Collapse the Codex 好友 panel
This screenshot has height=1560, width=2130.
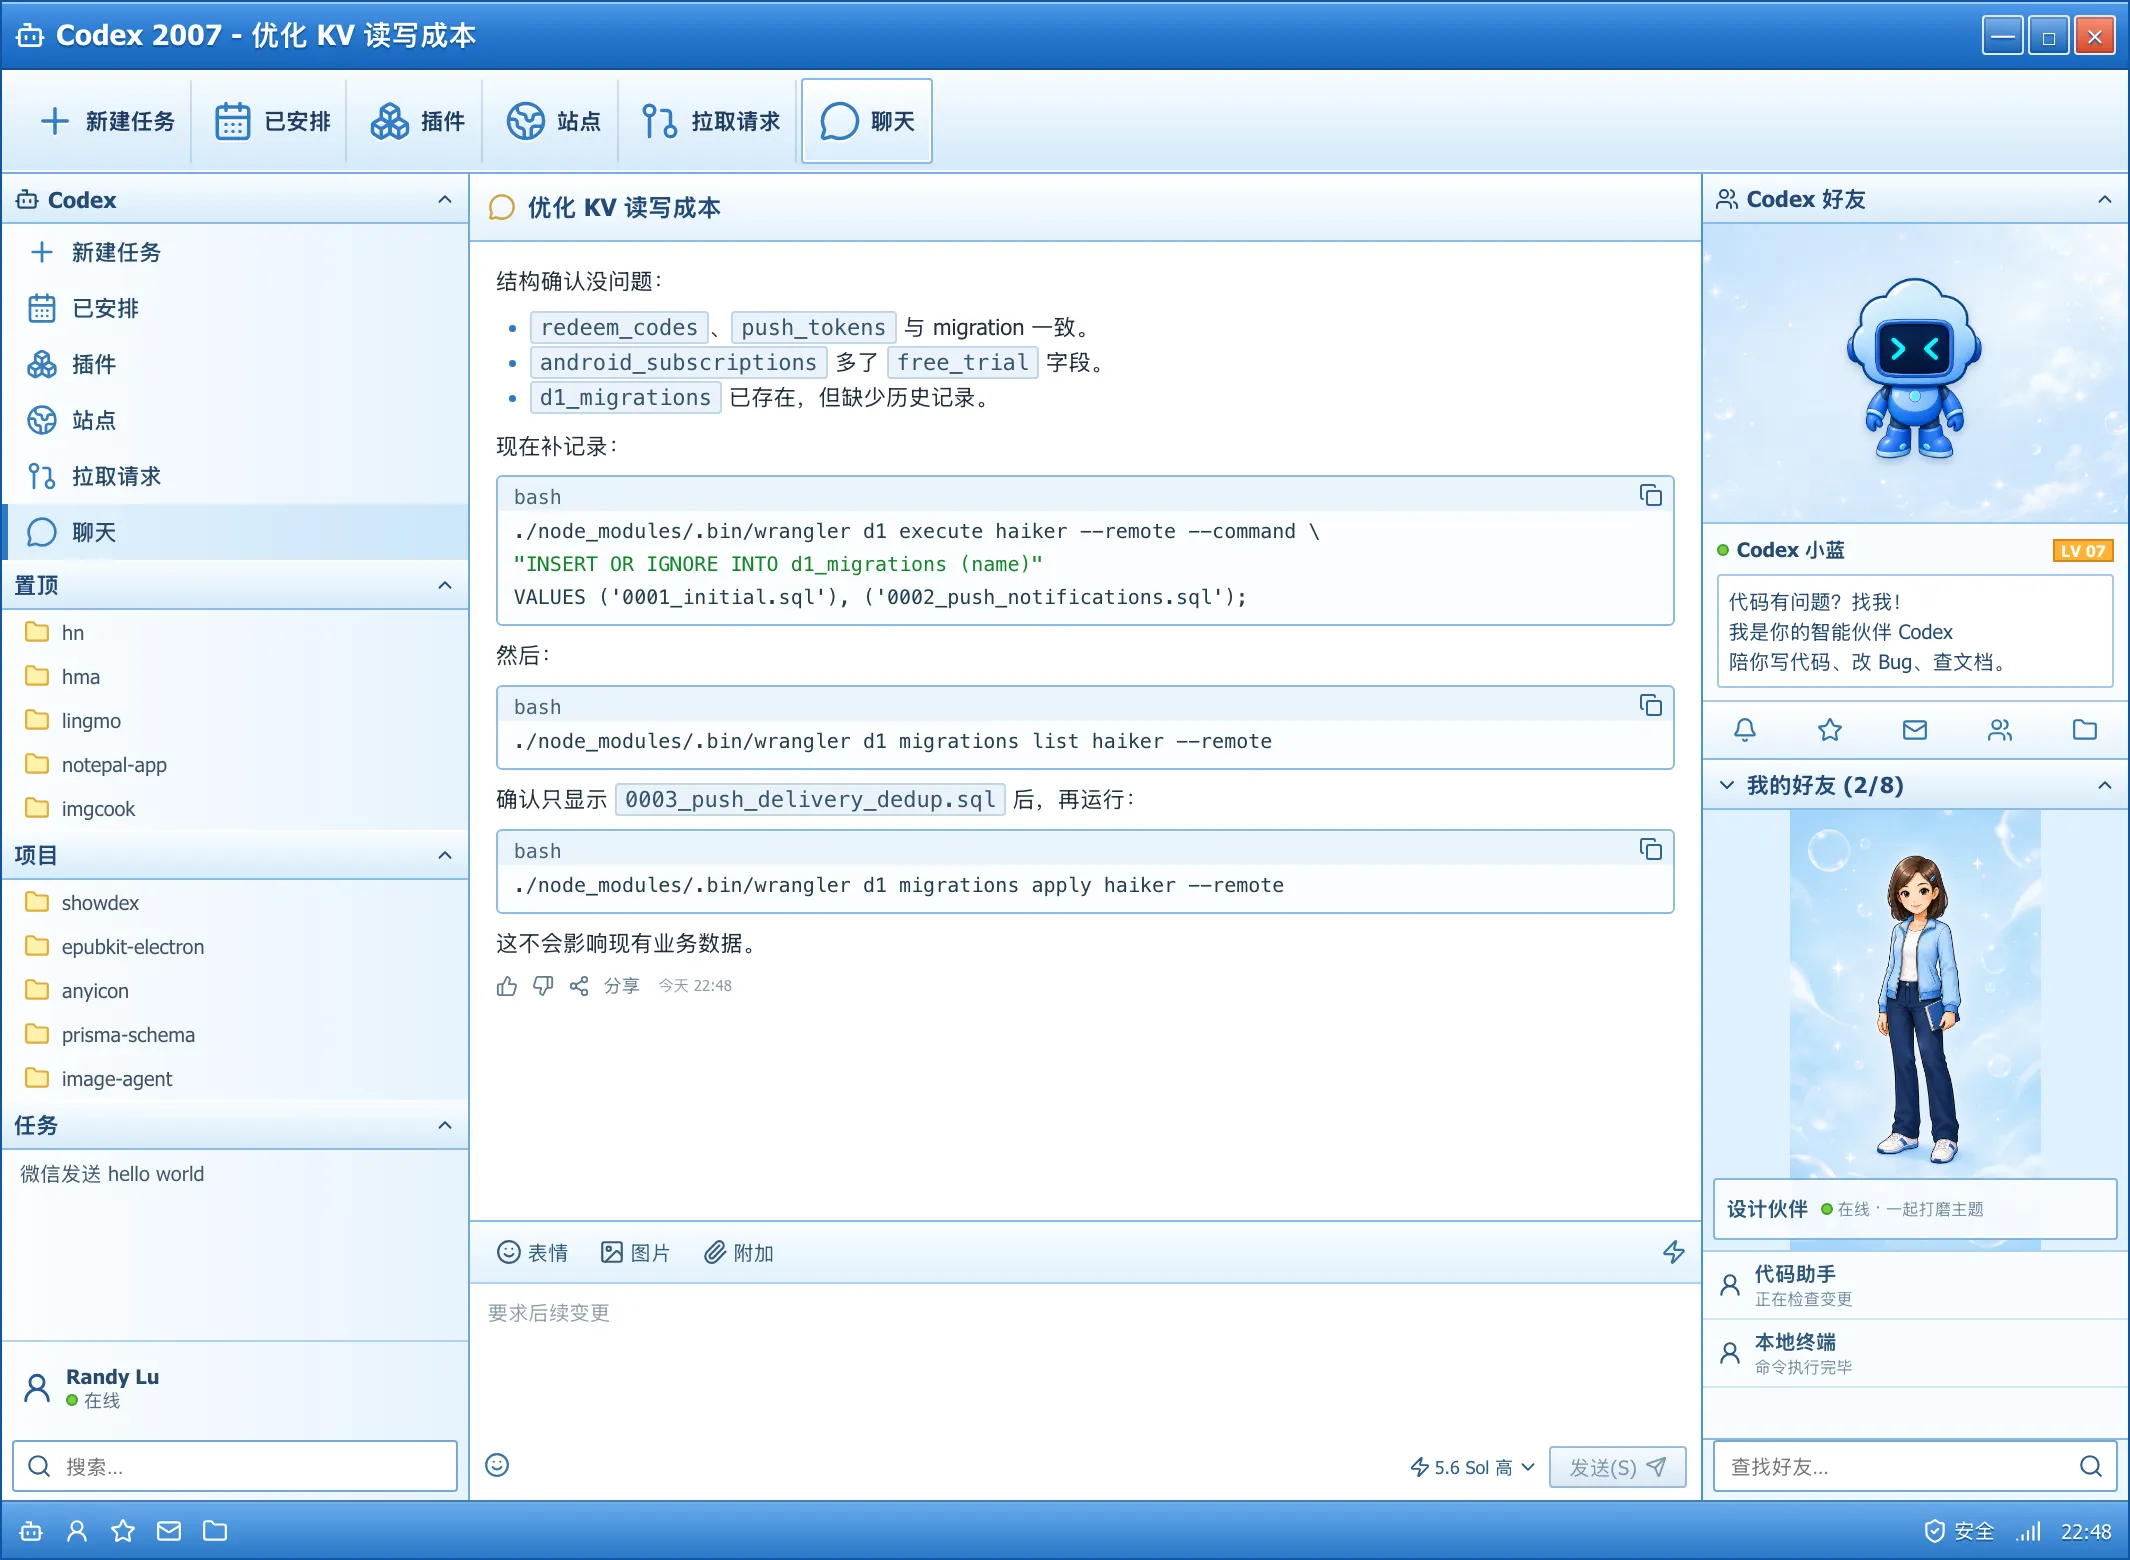tap(2104, 200)
